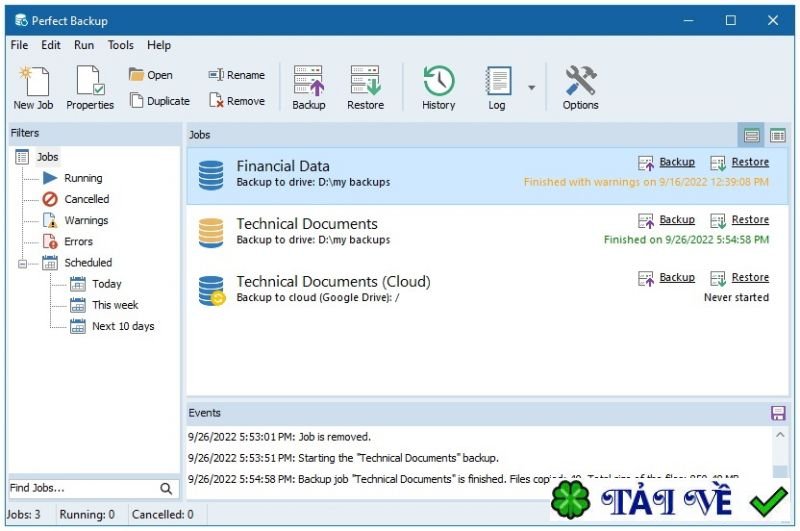The image size is (800, 531).
Task: Open the History view
Action: [x=439, y=88]
